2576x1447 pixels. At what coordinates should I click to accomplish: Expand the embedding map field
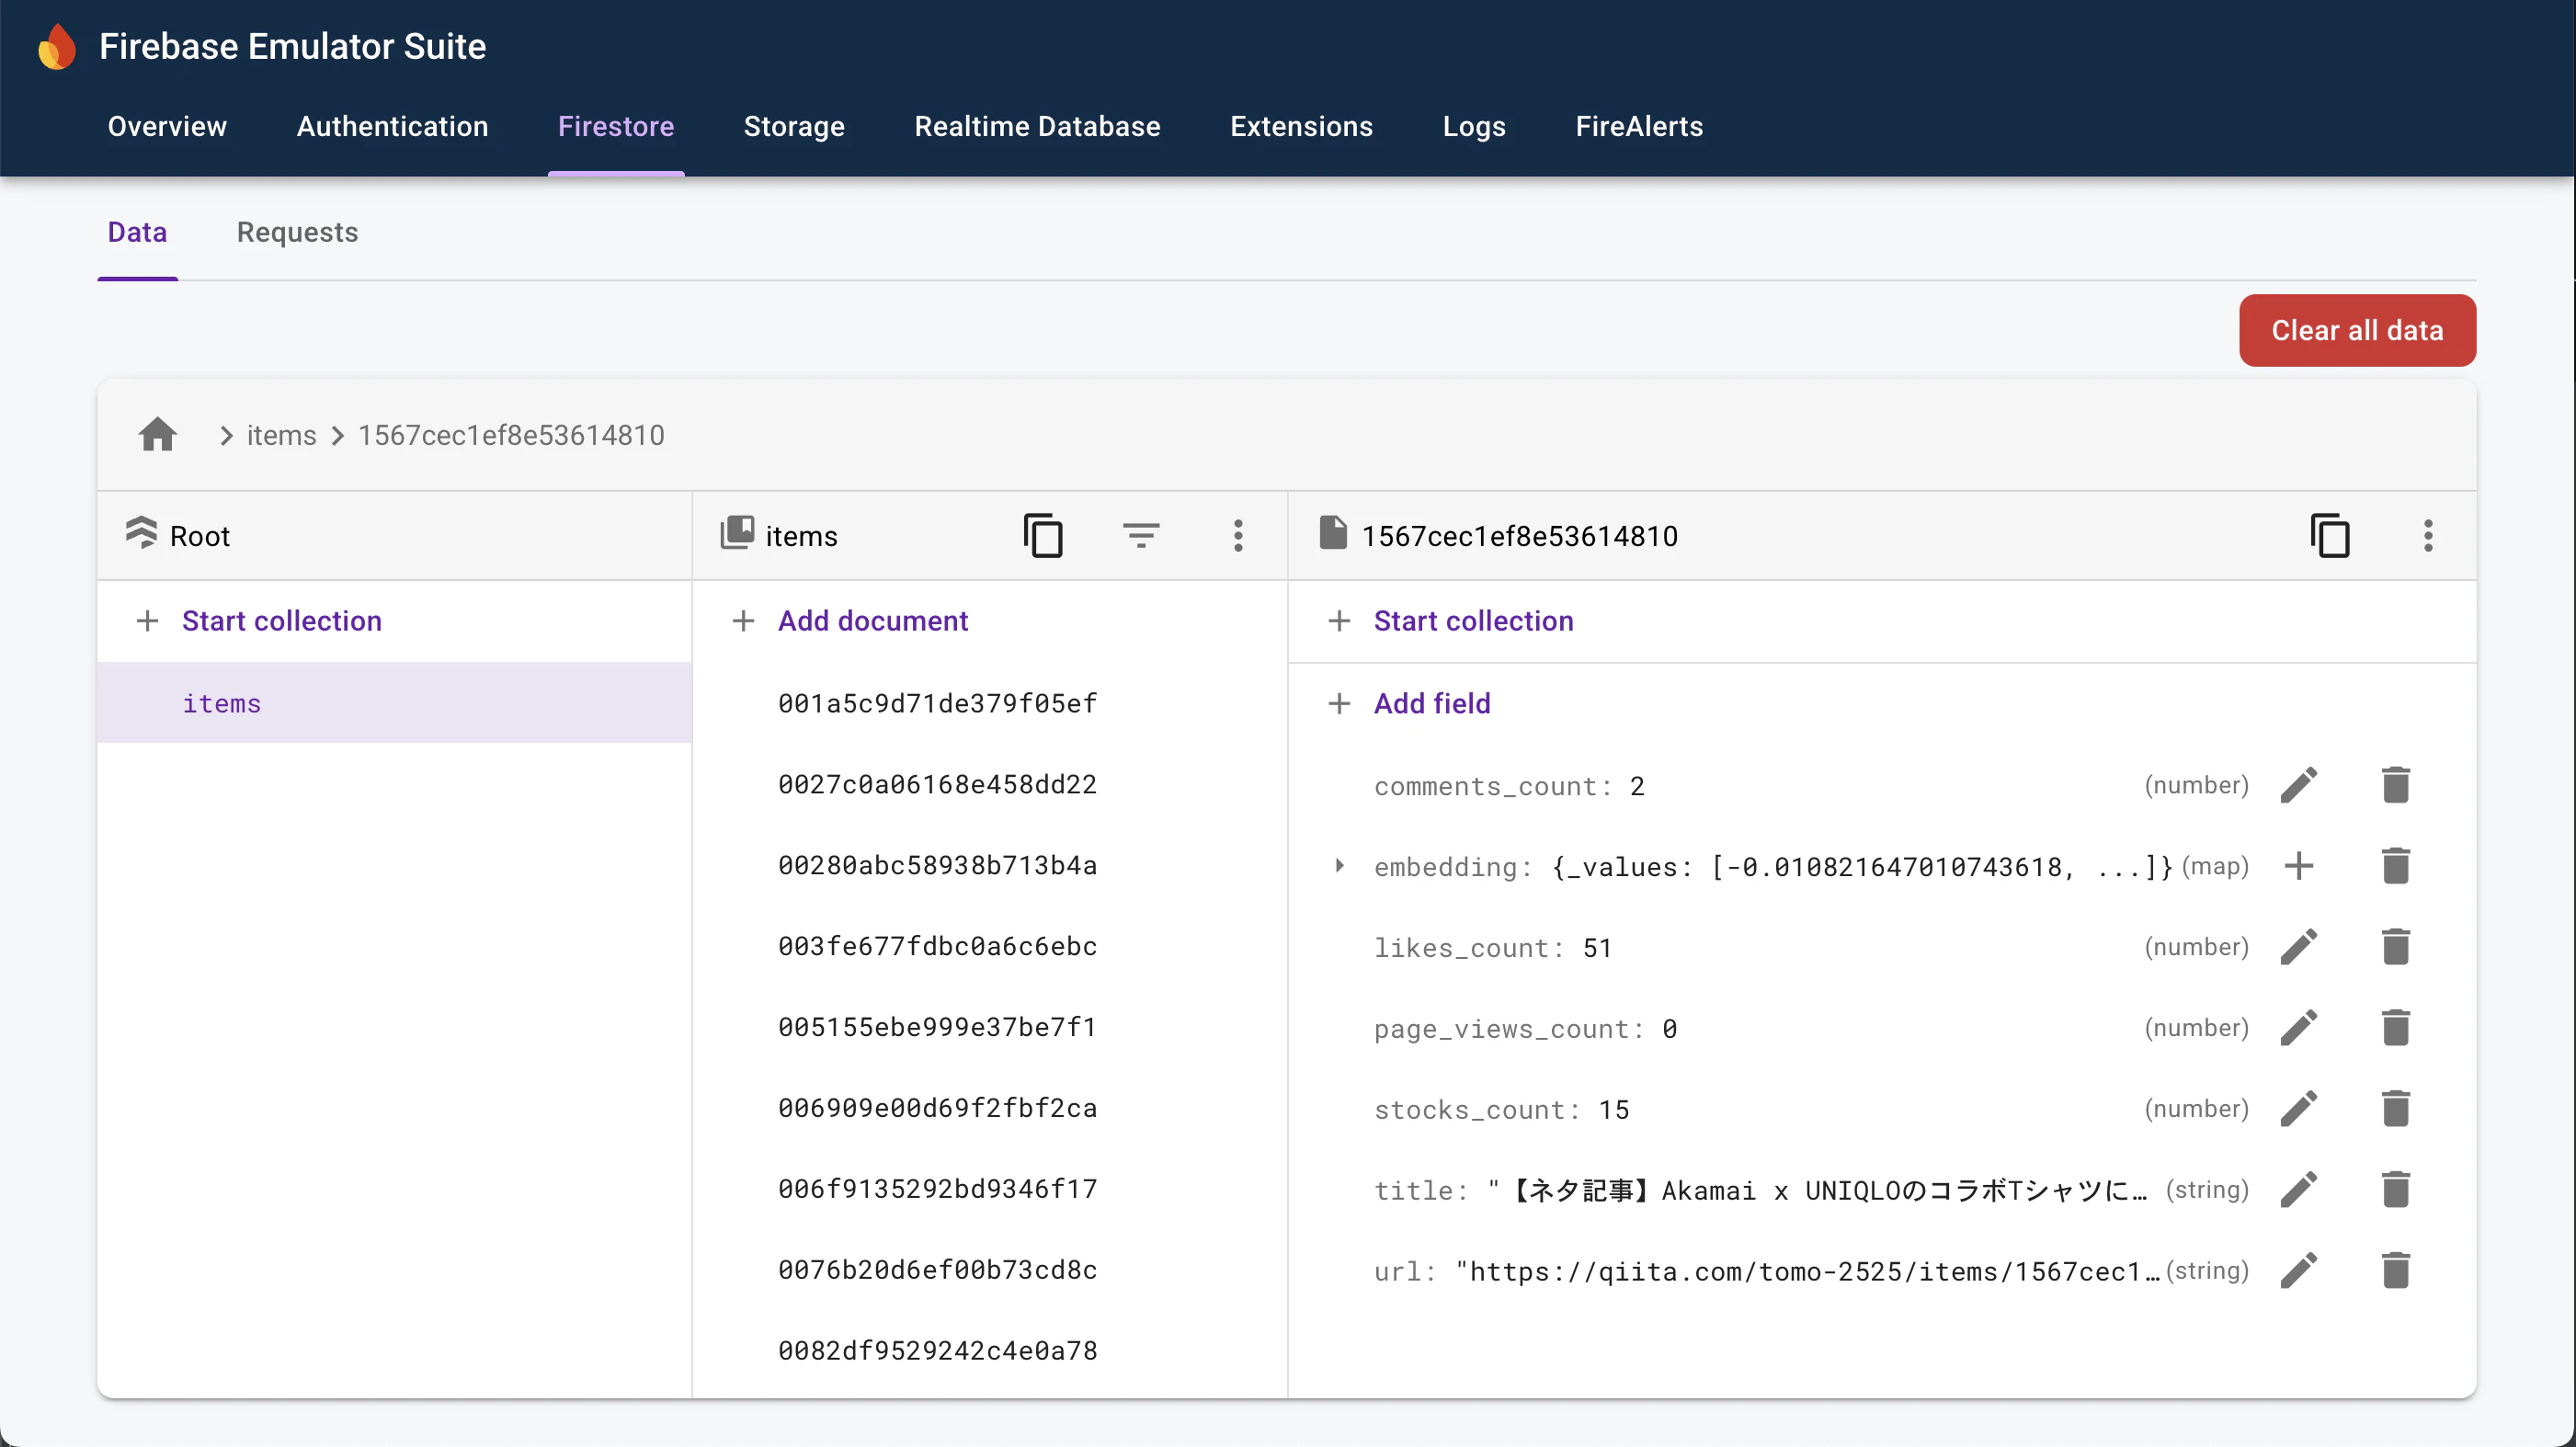1339,866
